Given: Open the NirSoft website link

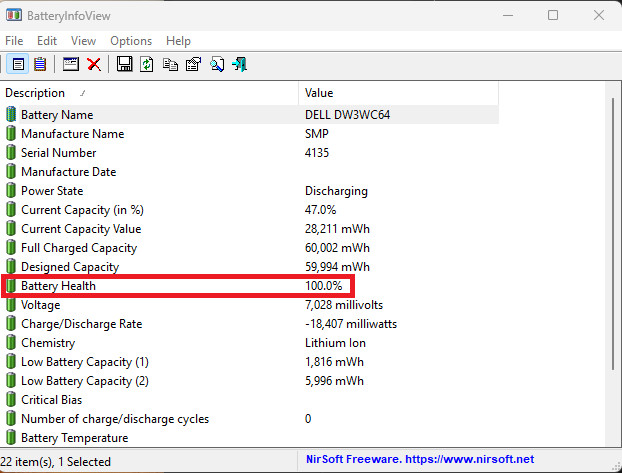Looking at the screenshot, I should click(420, 459).
